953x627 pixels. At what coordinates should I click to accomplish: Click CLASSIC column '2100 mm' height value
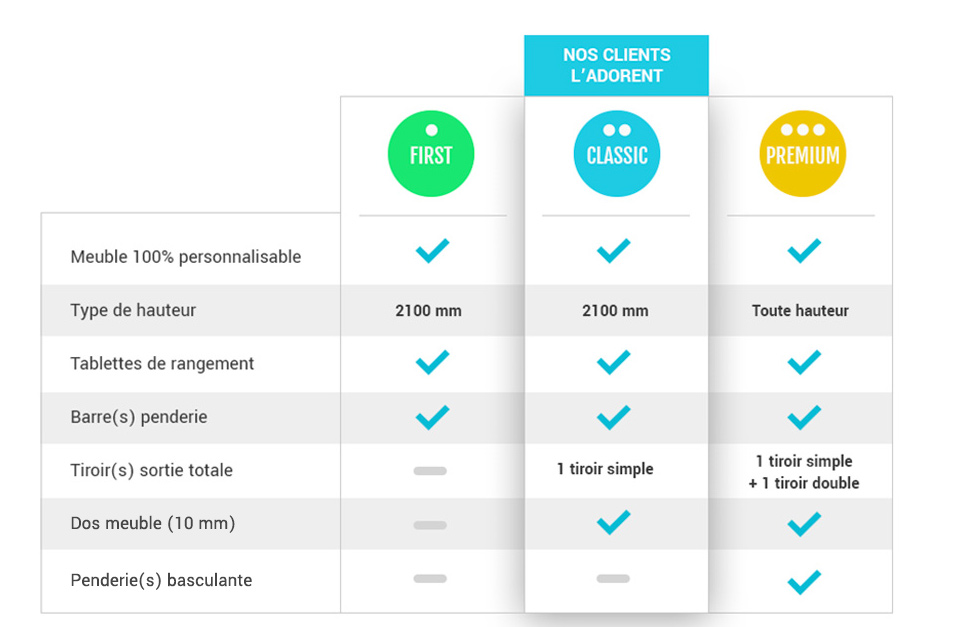point(615,310)
